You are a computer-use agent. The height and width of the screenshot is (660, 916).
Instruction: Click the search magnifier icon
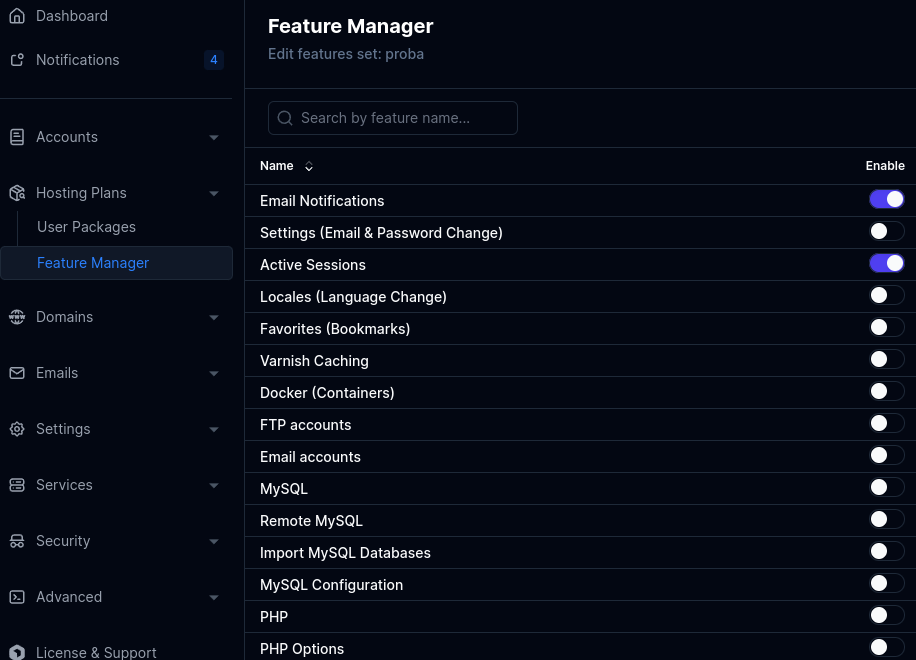tap(285, 118)
